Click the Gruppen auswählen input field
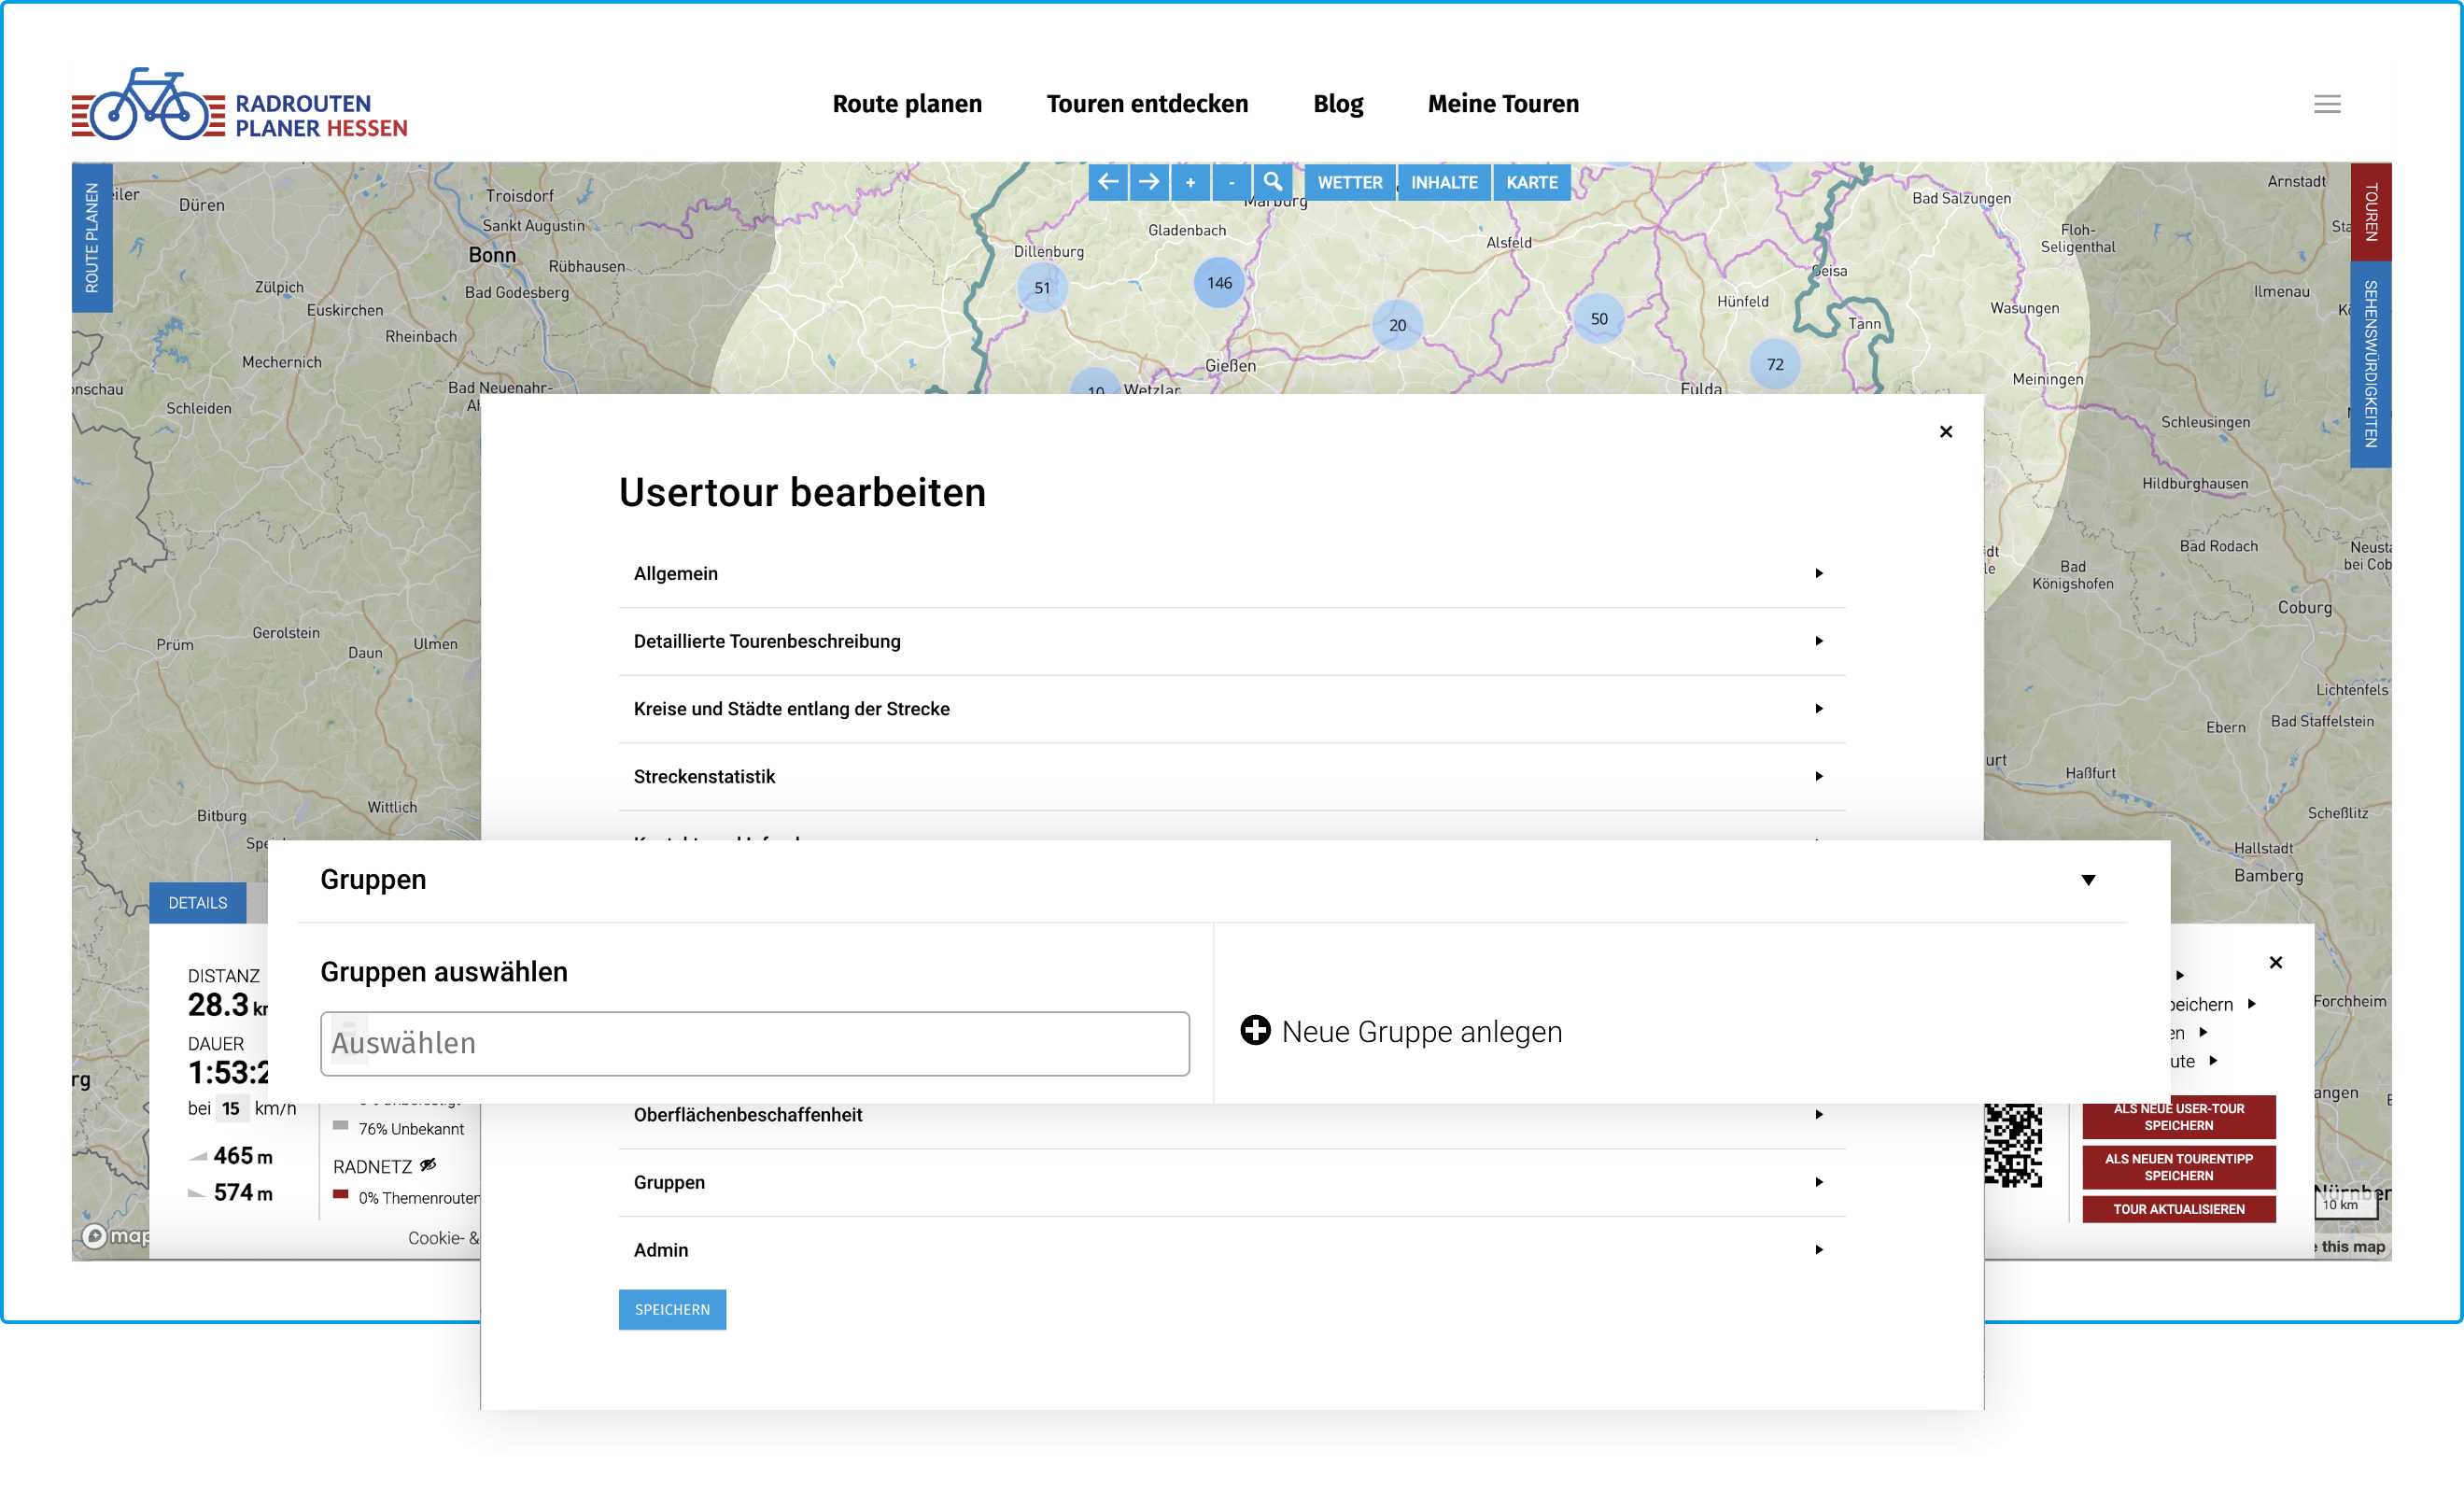 pyautogui.click(x=754, y=1043)
